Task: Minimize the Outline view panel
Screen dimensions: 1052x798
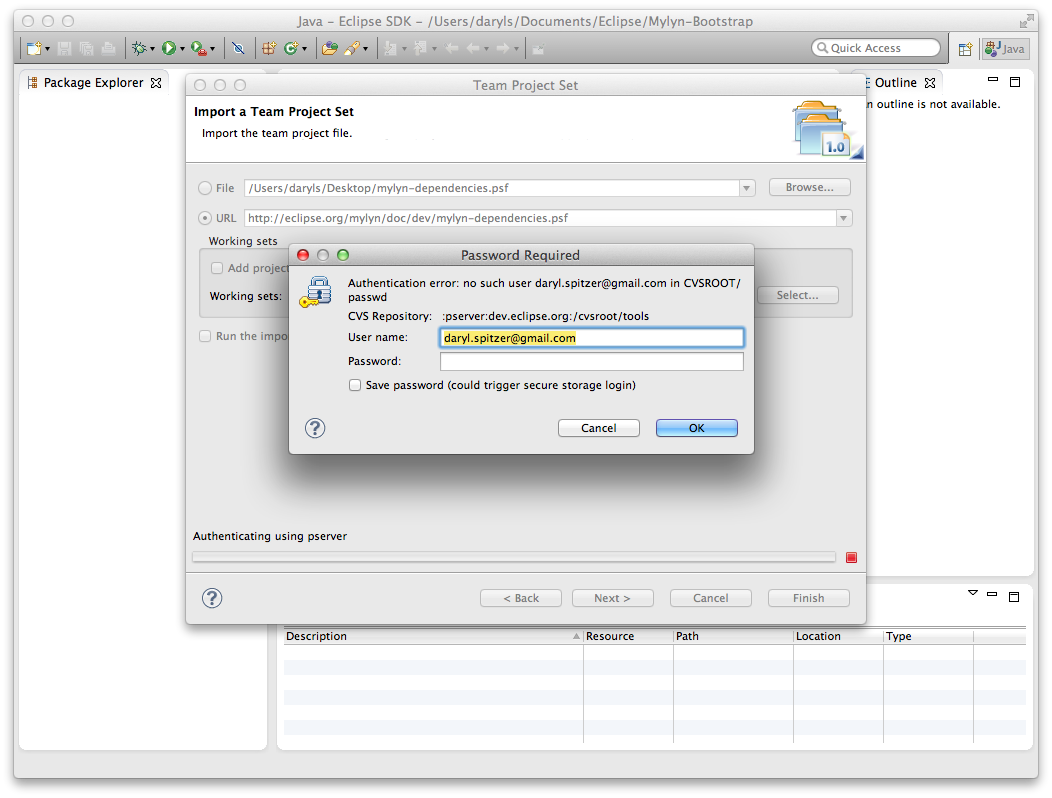Action: coord(993,80)
